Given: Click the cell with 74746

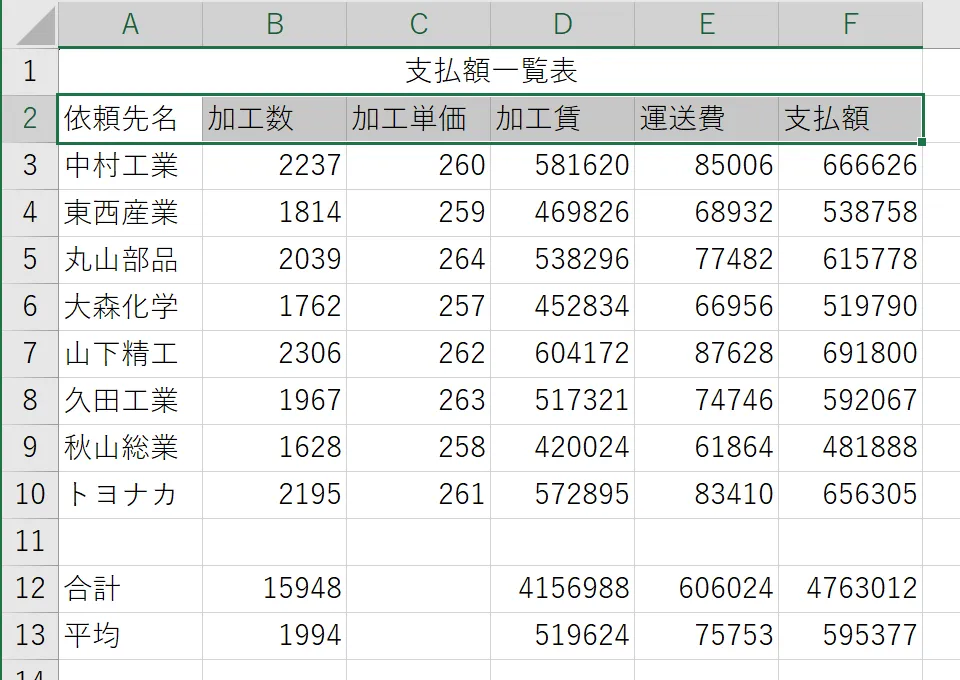Looking at the screenshot, I should click(707, 400).
